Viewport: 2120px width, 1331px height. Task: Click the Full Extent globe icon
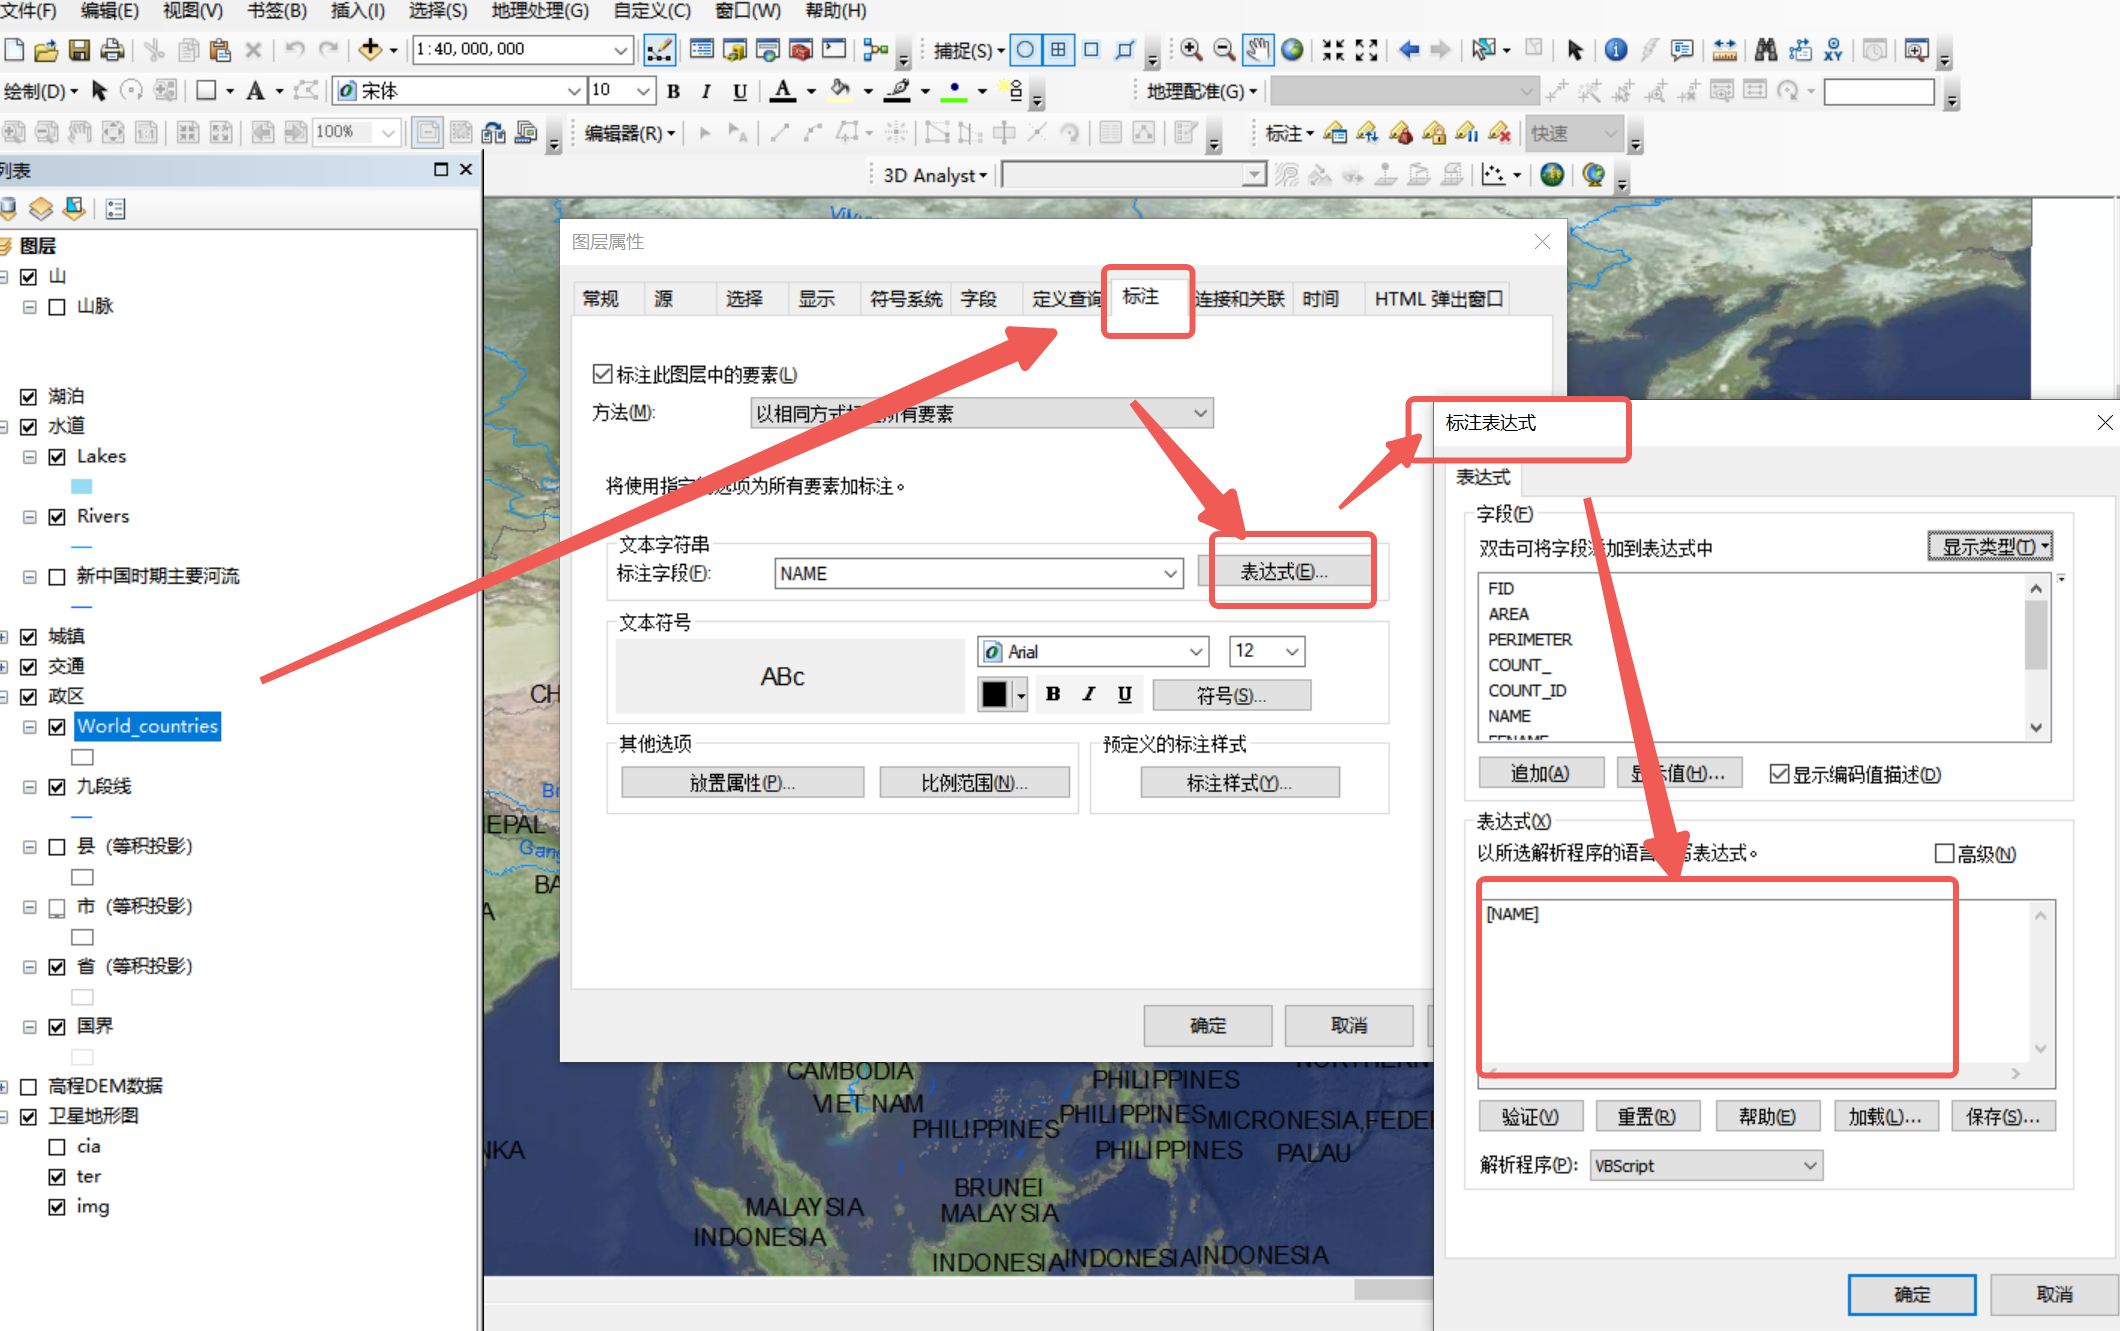pos(1292,49)
